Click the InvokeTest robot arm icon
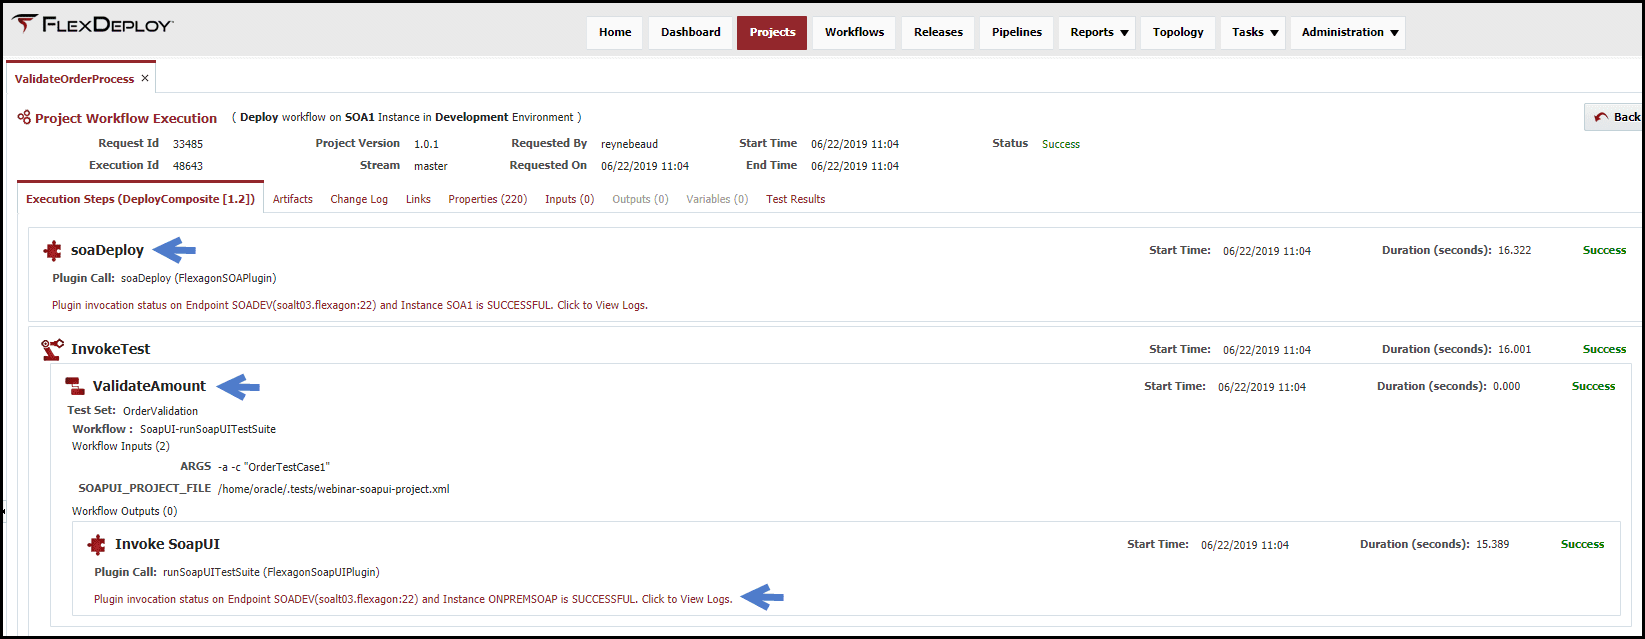The width and height of the screenshot is (1645, 639). 53,349
